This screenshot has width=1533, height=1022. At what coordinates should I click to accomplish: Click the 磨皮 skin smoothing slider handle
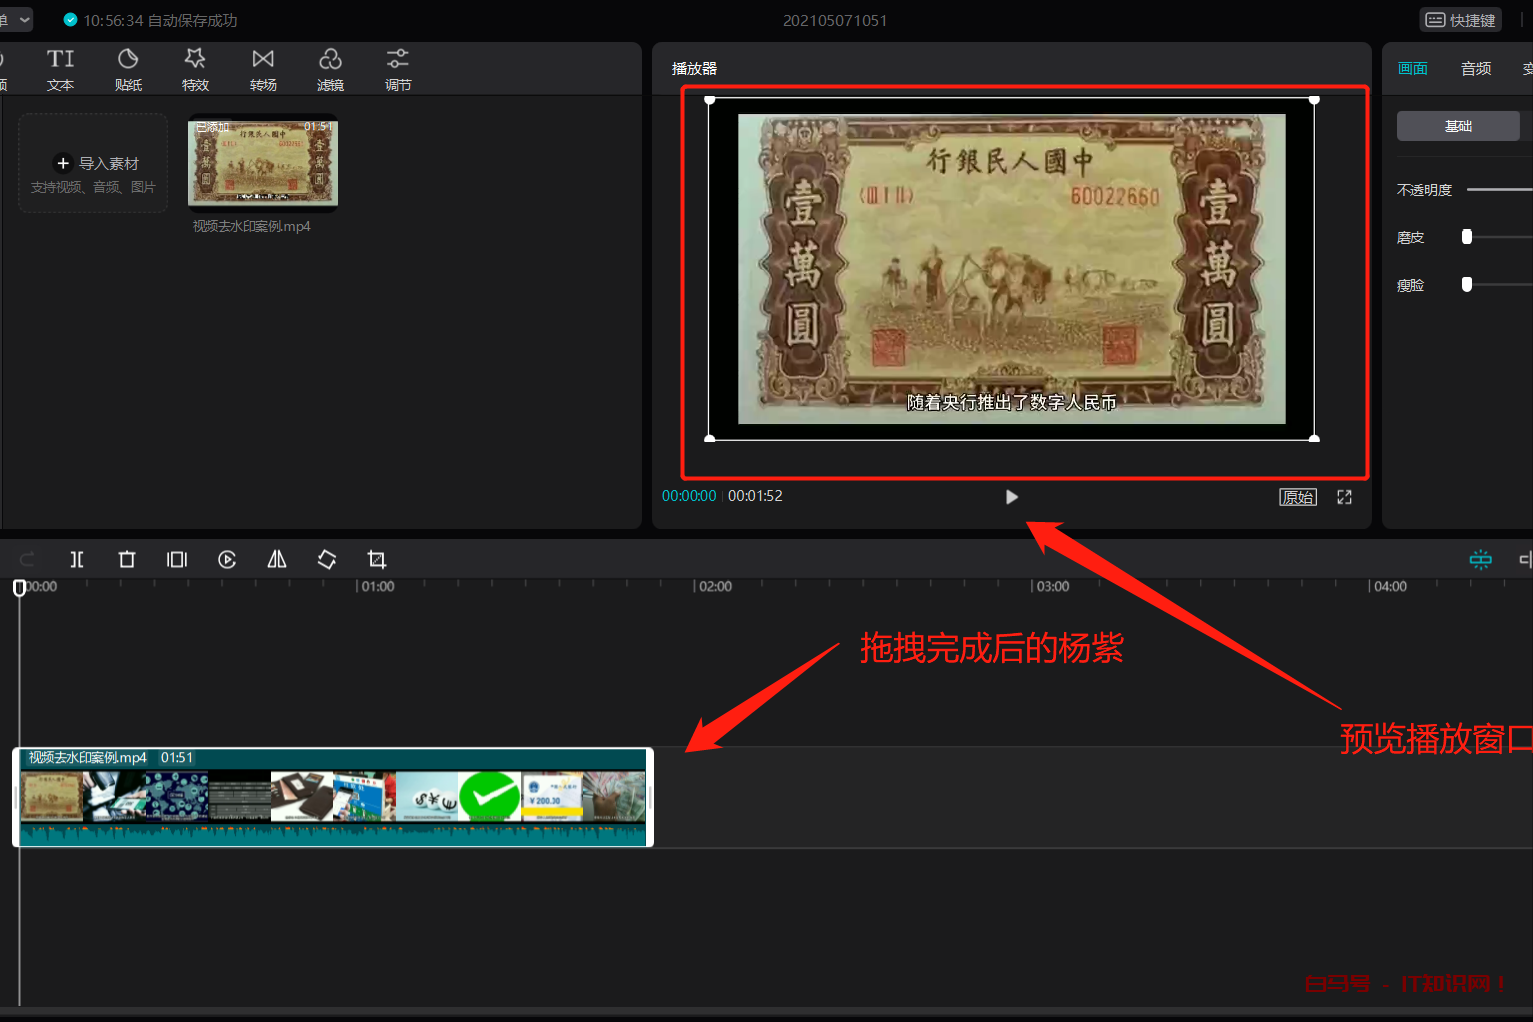coord(1467,237)
